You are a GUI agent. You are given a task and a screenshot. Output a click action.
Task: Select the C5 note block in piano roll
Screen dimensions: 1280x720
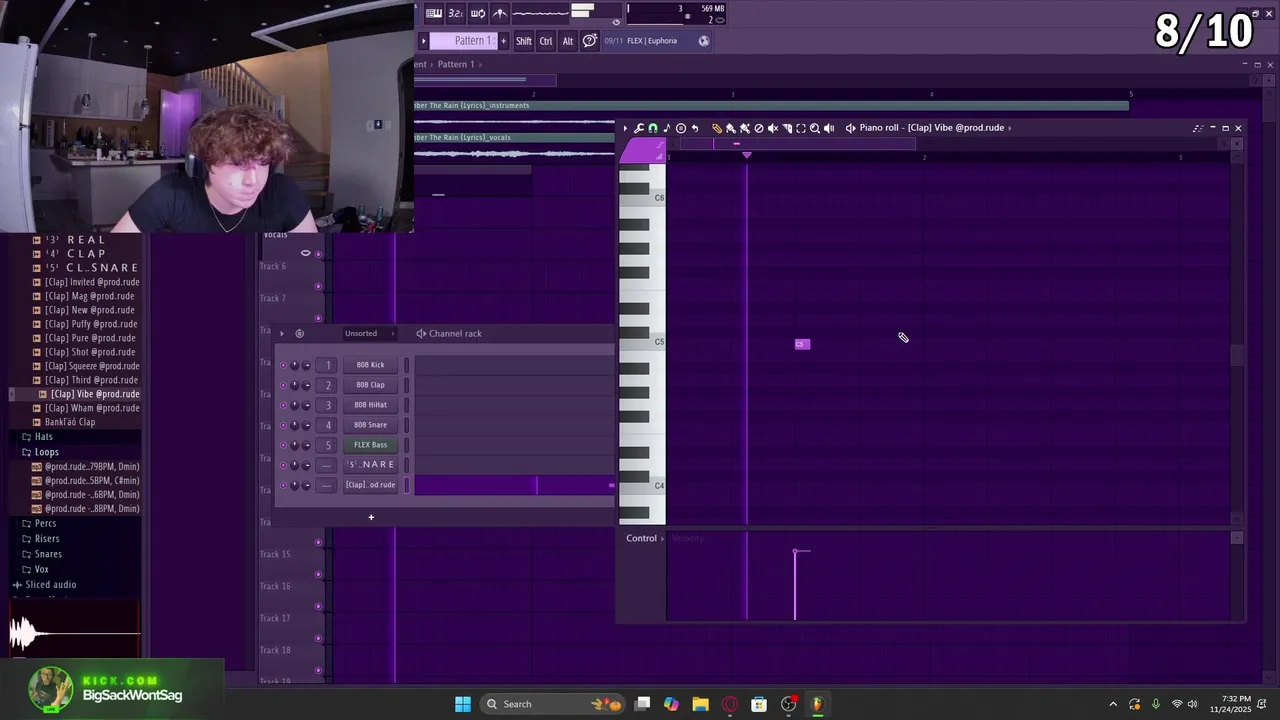[802, 344]
